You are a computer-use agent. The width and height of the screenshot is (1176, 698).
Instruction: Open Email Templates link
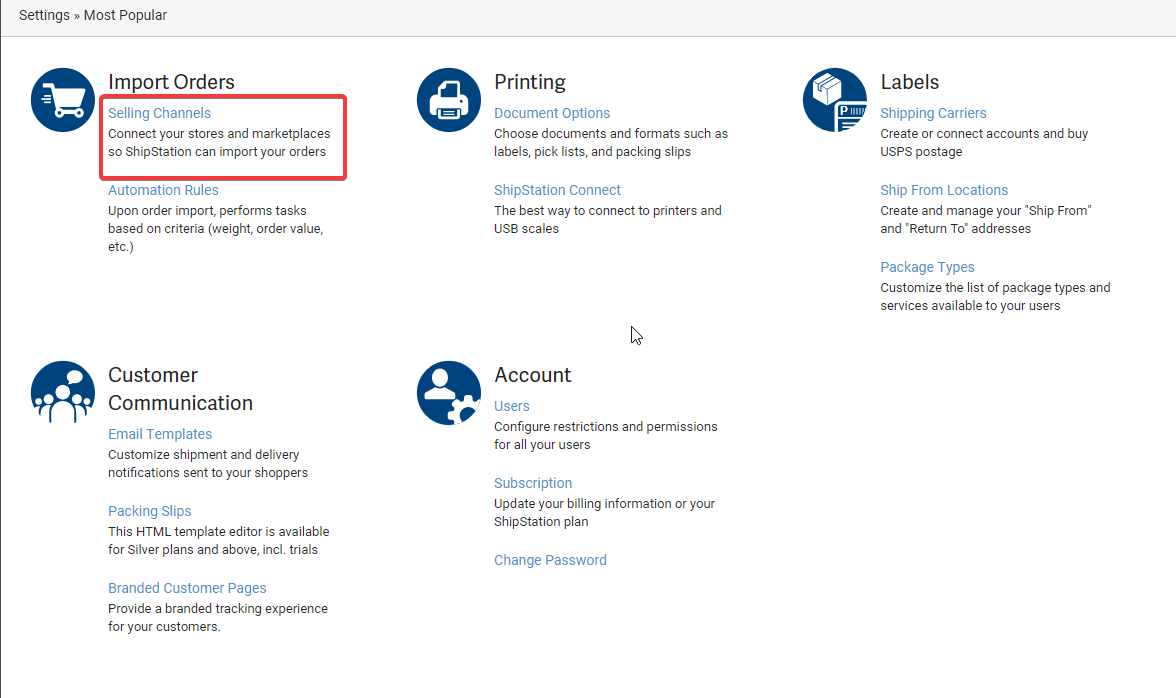pyautogui.click(x=160, y=434)
